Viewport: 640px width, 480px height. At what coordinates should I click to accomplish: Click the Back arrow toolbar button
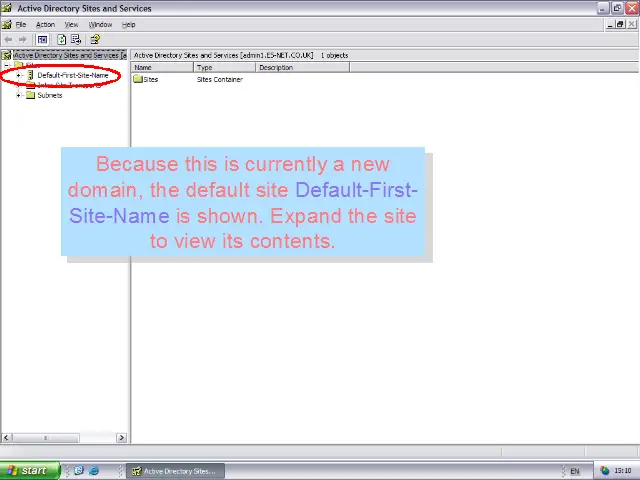[x=8, y=40]
